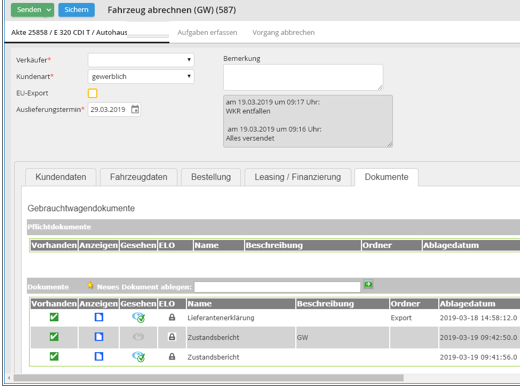This screenshot has height=389, width=520.
Task: Switch to the Fahrzeugdaten tab
Action: (139, 177)
